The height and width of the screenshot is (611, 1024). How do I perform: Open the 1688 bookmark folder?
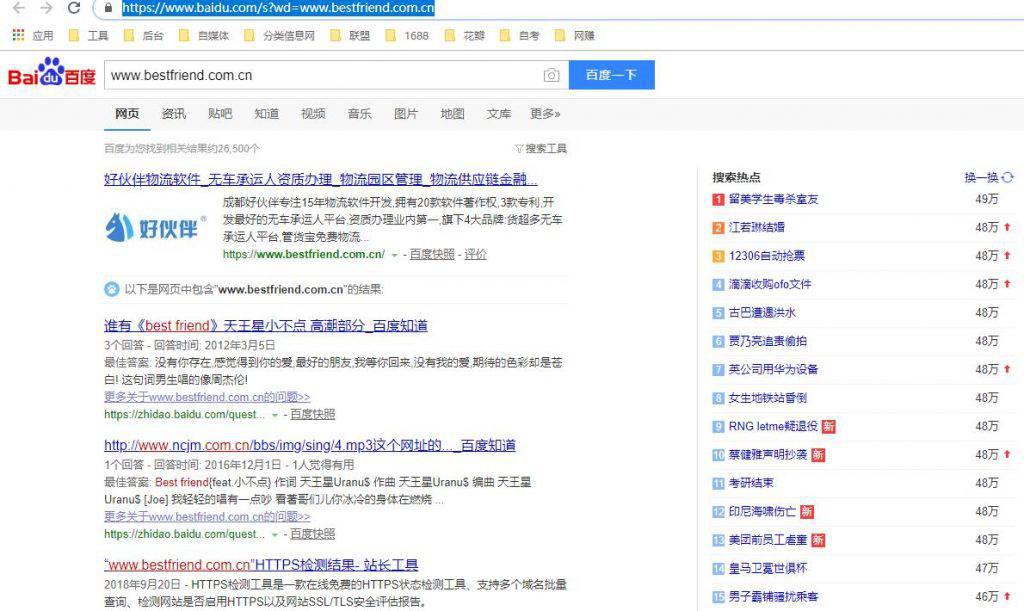coord(407,35)
